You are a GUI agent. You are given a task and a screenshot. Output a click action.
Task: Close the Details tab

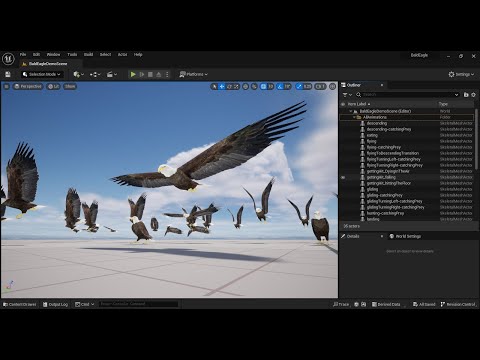click(382, 236)
